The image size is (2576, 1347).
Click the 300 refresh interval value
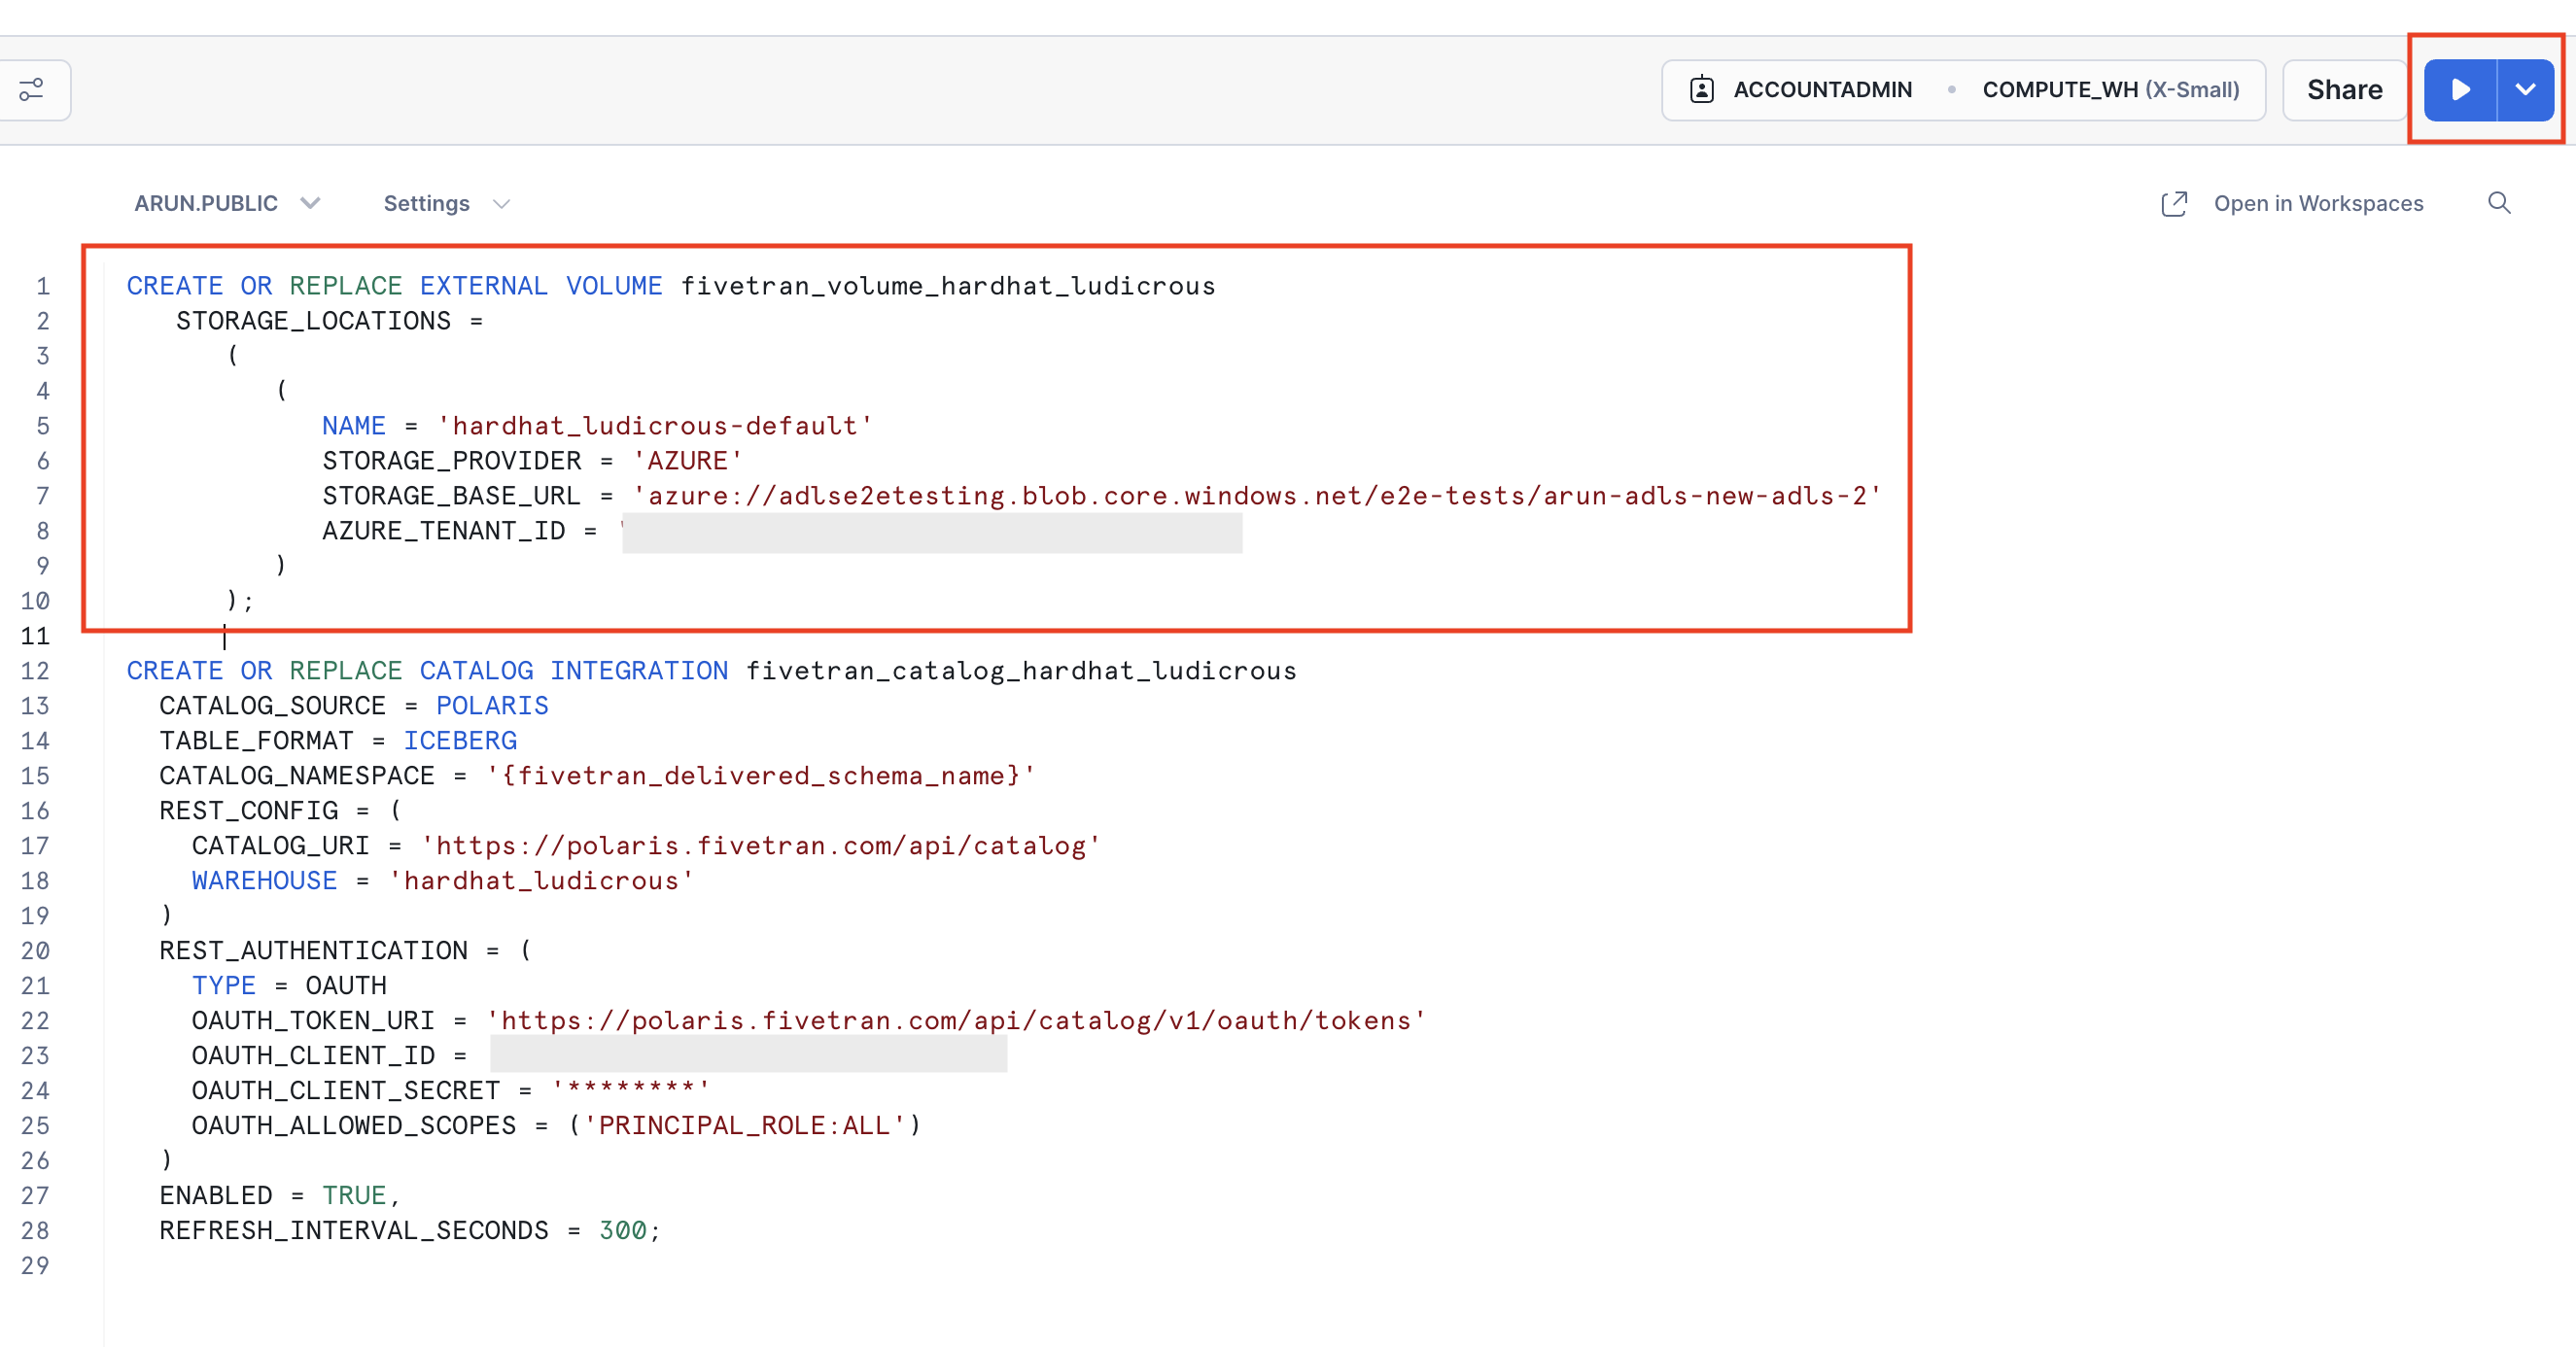pos(622,1231)
